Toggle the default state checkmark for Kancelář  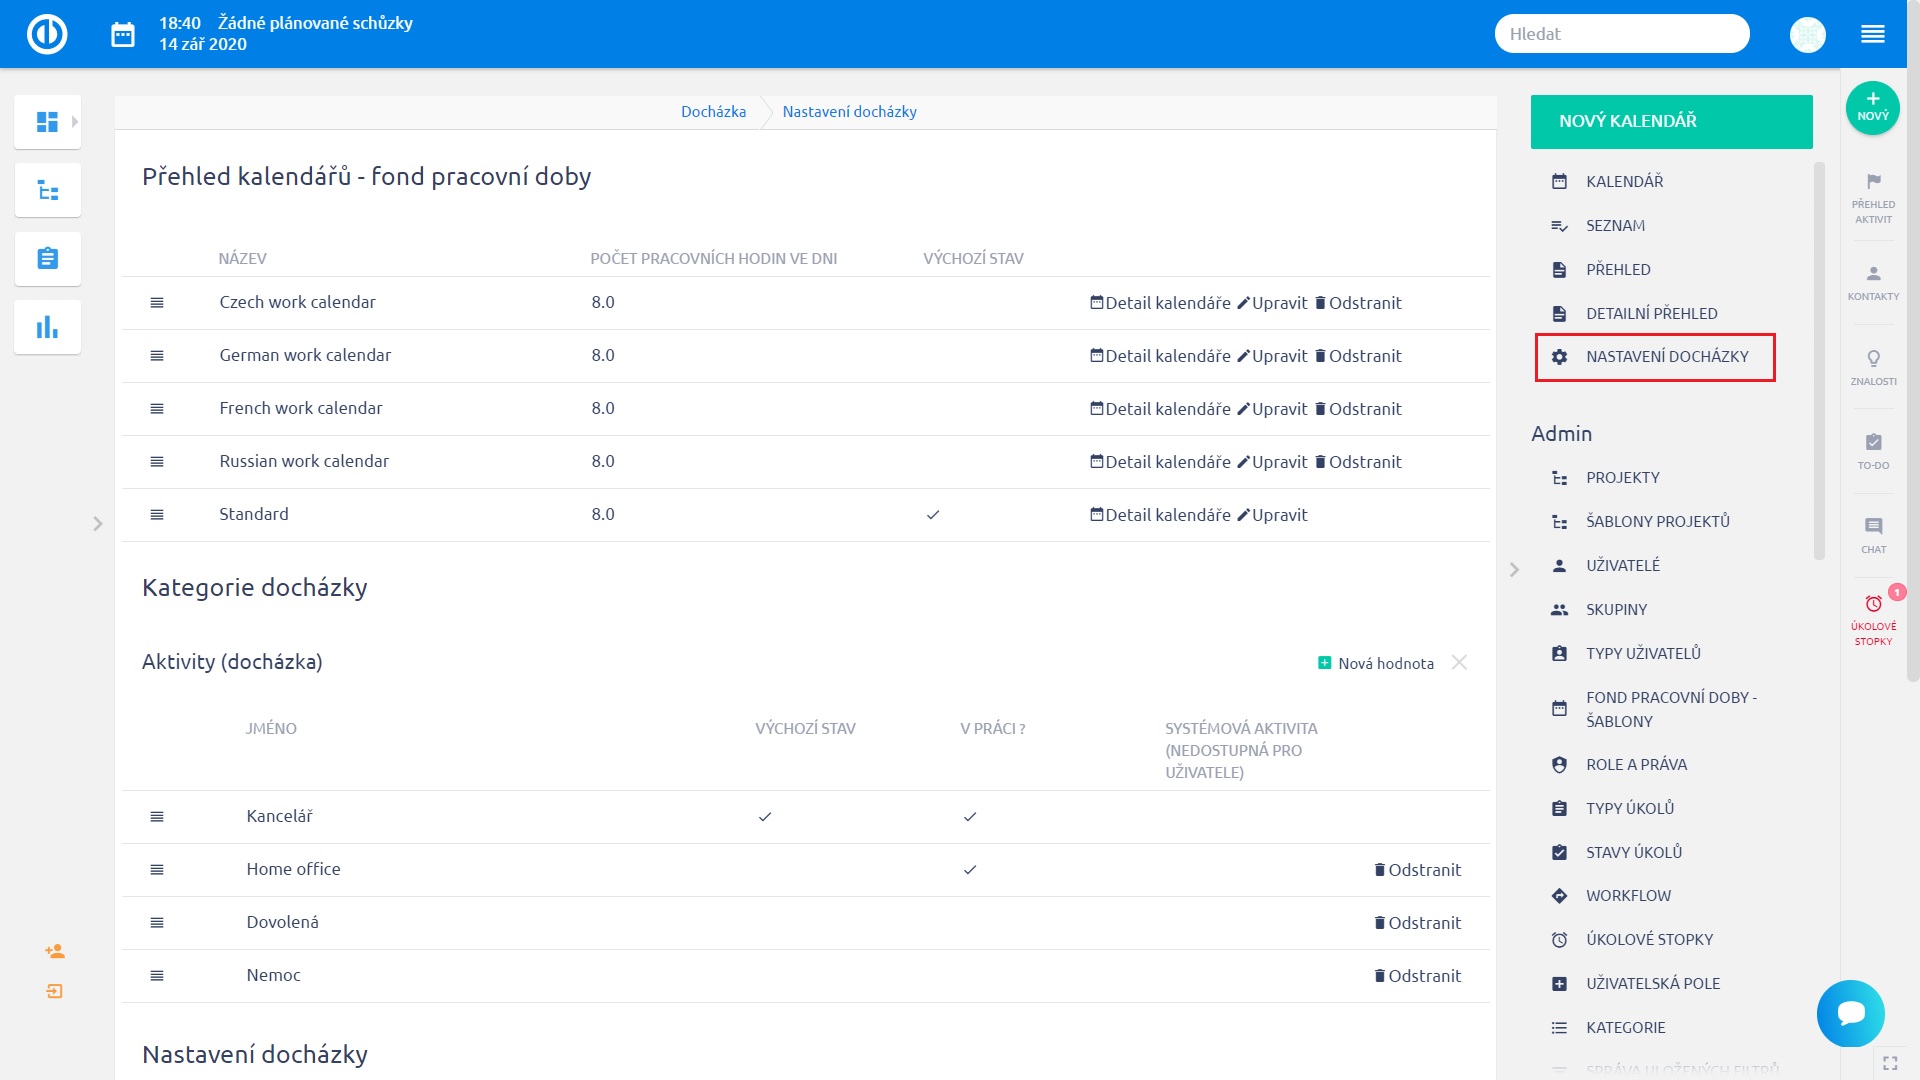[765, 817]
